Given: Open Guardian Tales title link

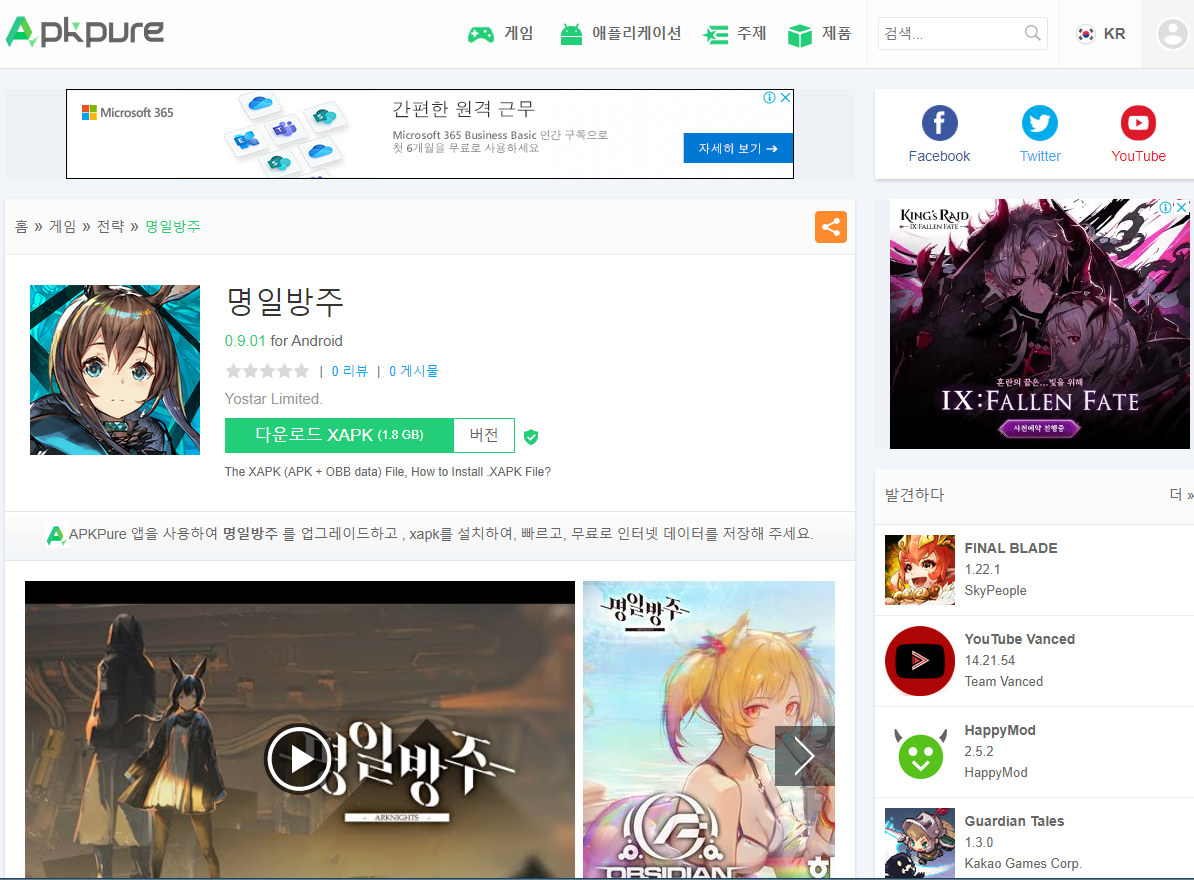Looking at the screenshot, I should [1014, 821].
